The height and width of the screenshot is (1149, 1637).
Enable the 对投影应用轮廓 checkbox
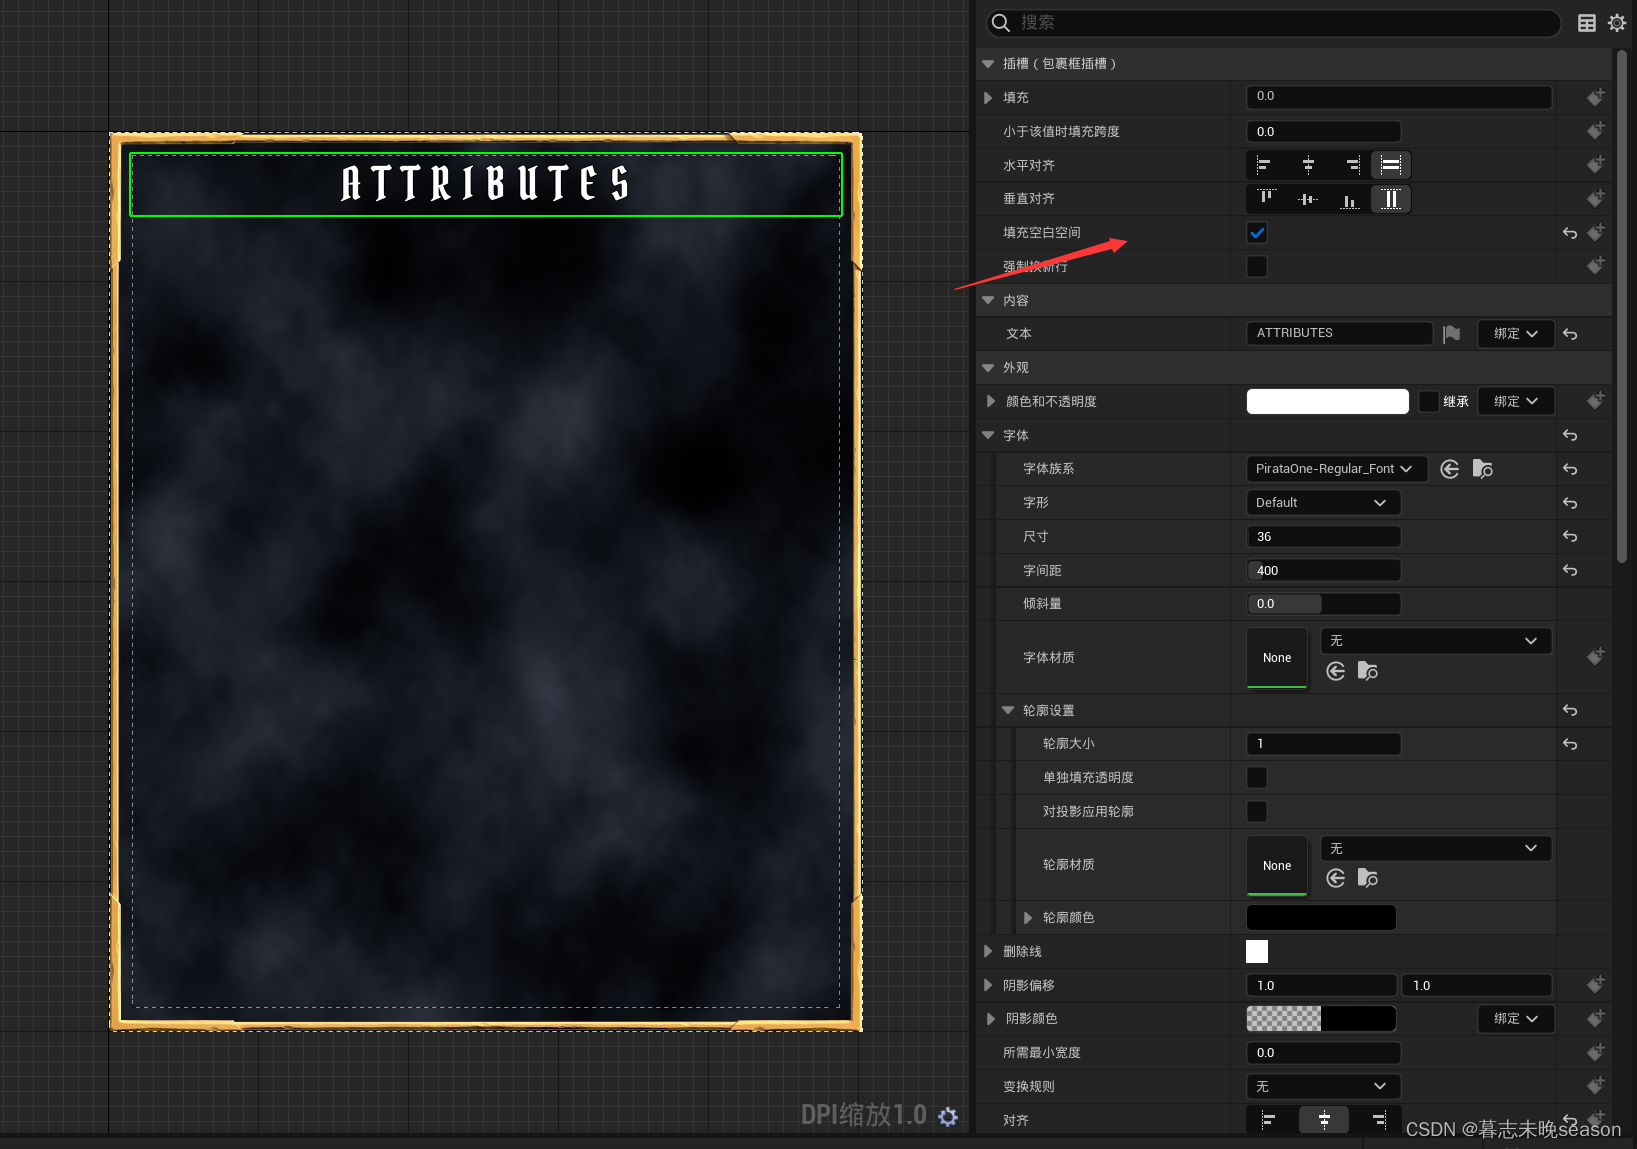[x=1257, y=811]
